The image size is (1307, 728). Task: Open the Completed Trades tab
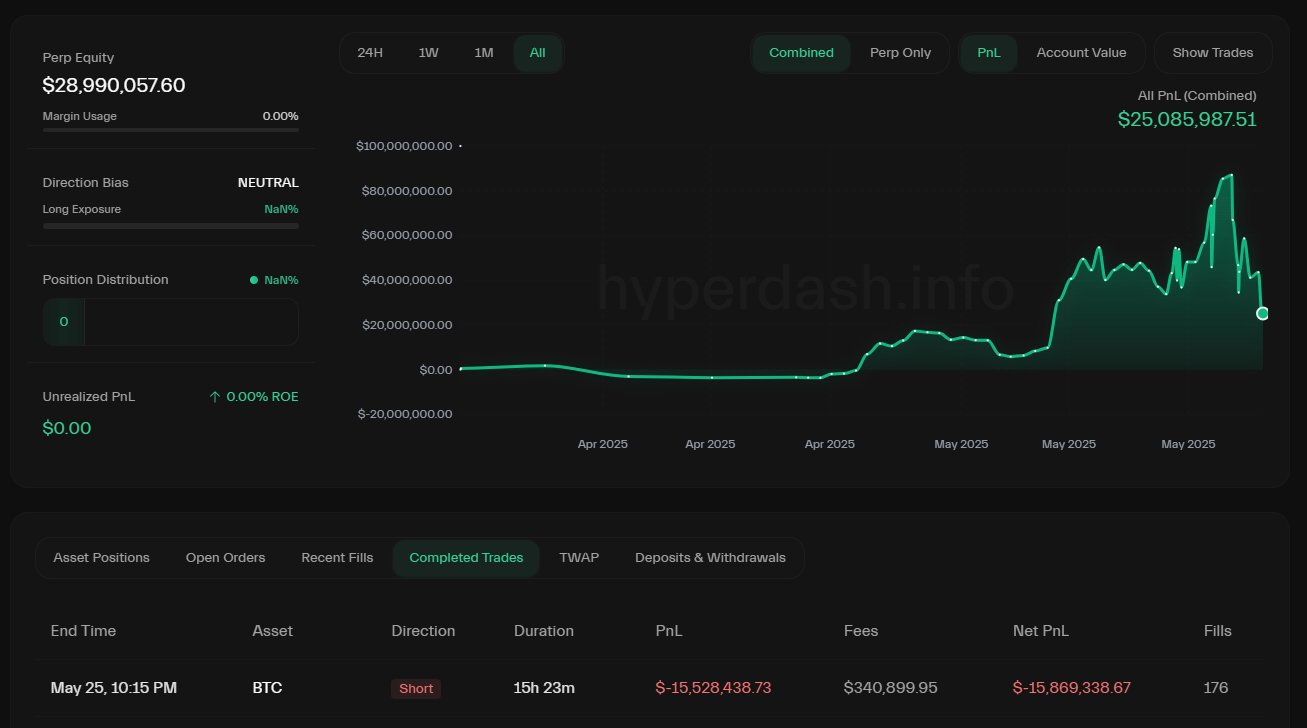466,558
